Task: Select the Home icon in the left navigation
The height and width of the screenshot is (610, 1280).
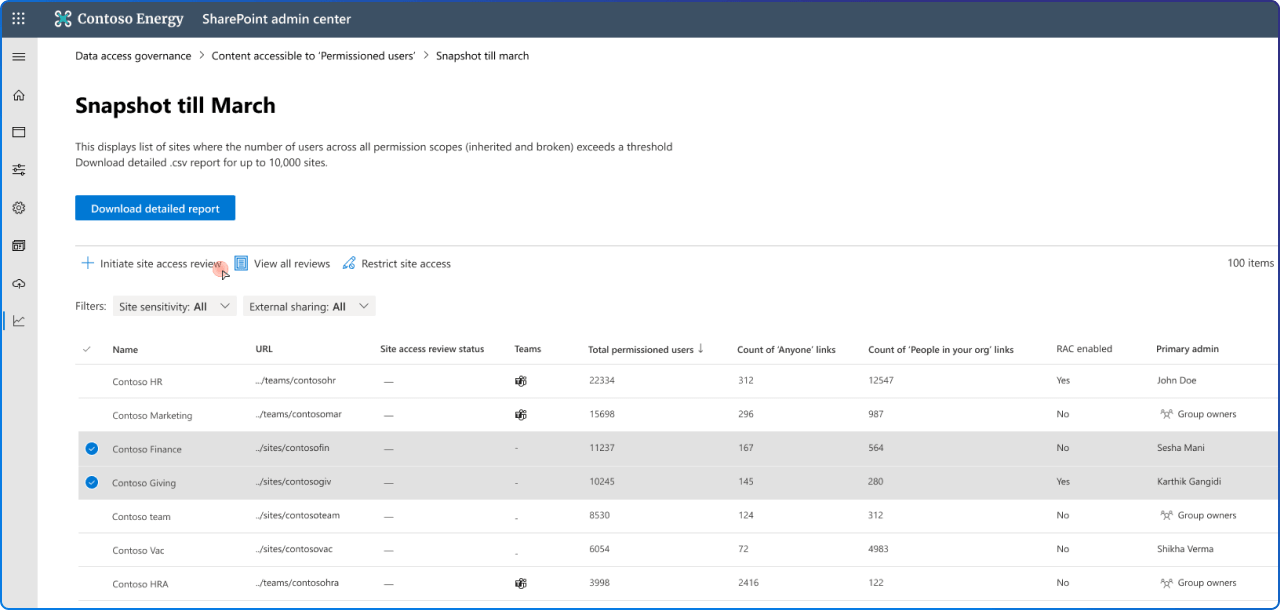Action: pyautogui.click(x=18, y=94)
